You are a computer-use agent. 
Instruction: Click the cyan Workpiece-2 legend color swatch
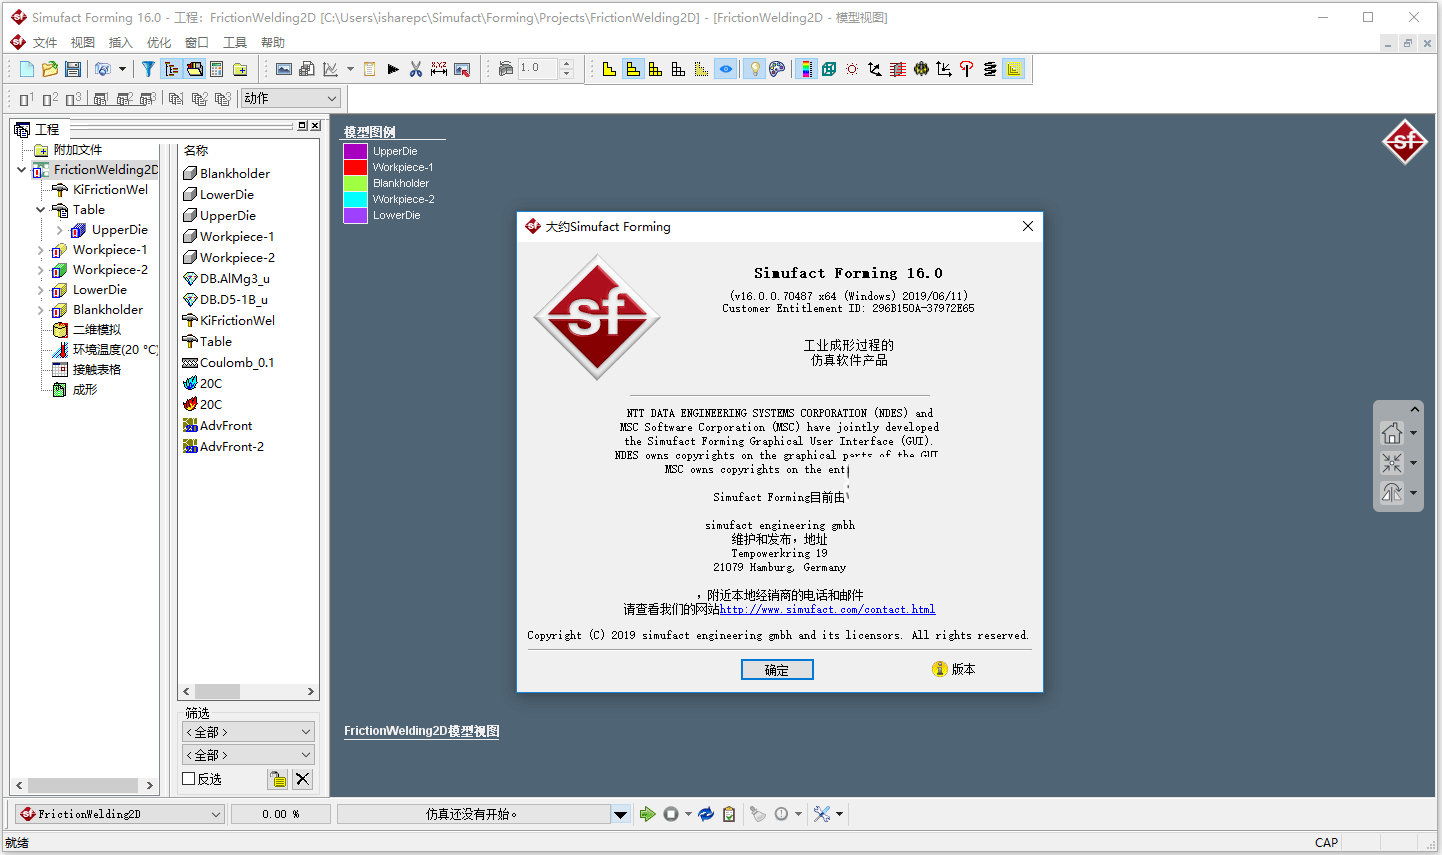pyautogui.click(x=356, y=199)
